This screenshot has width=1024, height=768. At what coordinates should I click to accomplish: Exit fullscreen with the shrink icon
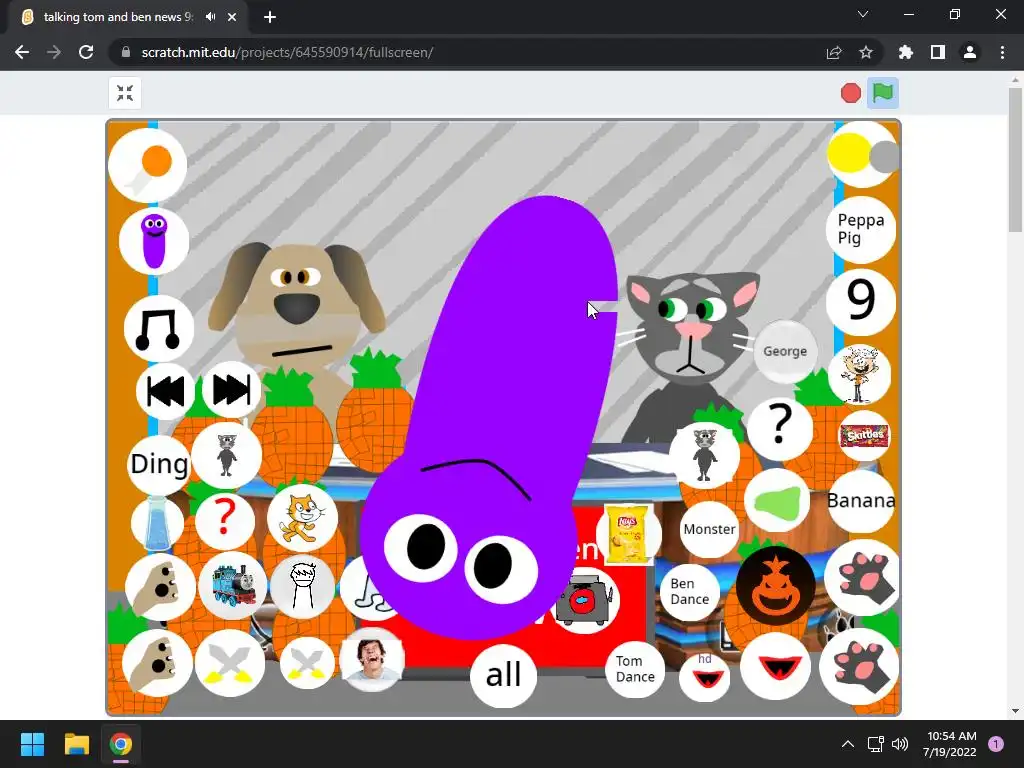coord(125,93)
